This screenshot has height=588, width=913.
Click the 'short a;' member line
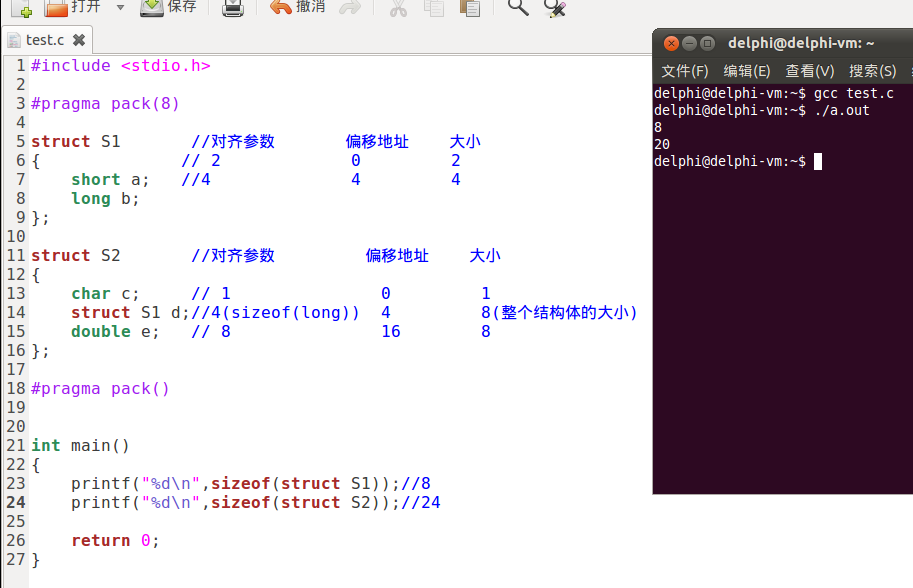[110, 179]
